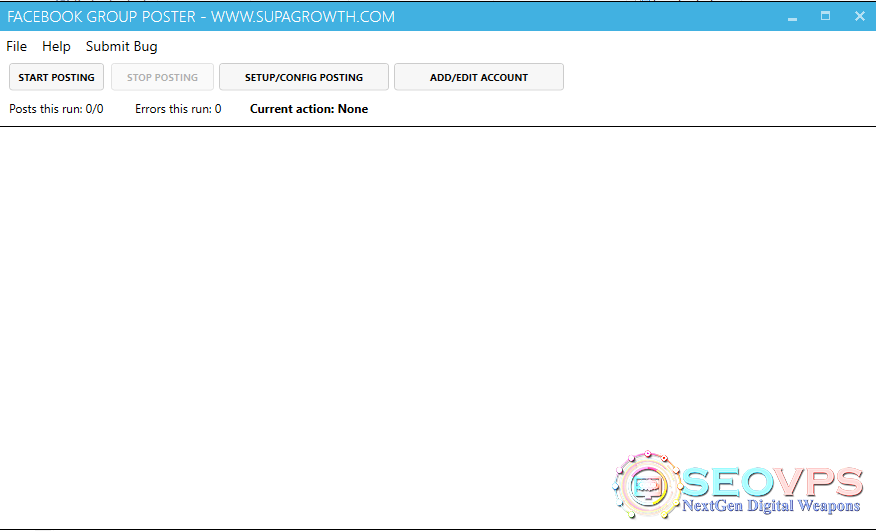Viewport: 876px width, 531px height.
Task: Open the File menu
Action: [x=16, y=46]
